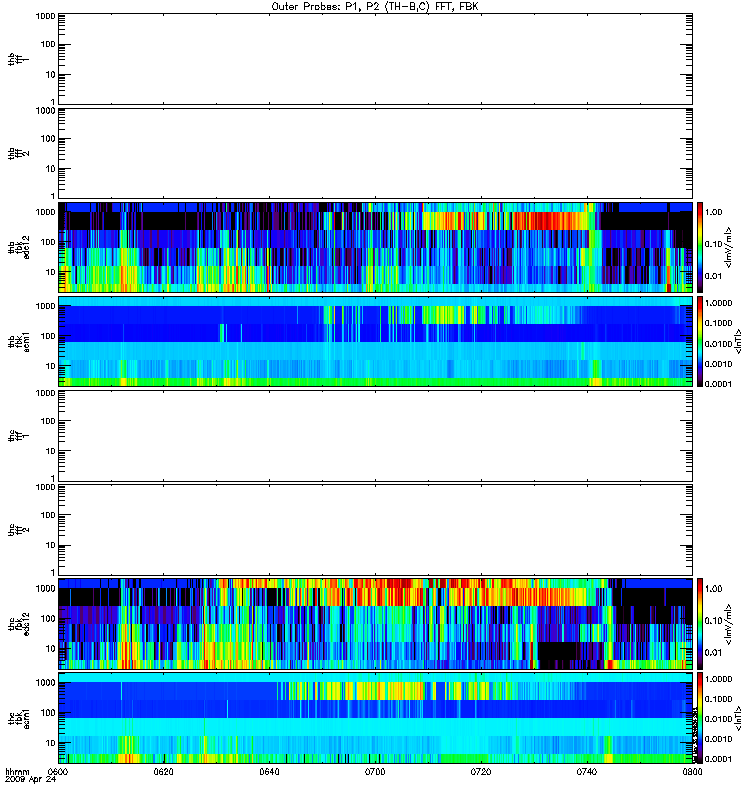Select the empty thb fff 1 spectrogram panel
Screen dimensions: 750x800
click(376, 59)
